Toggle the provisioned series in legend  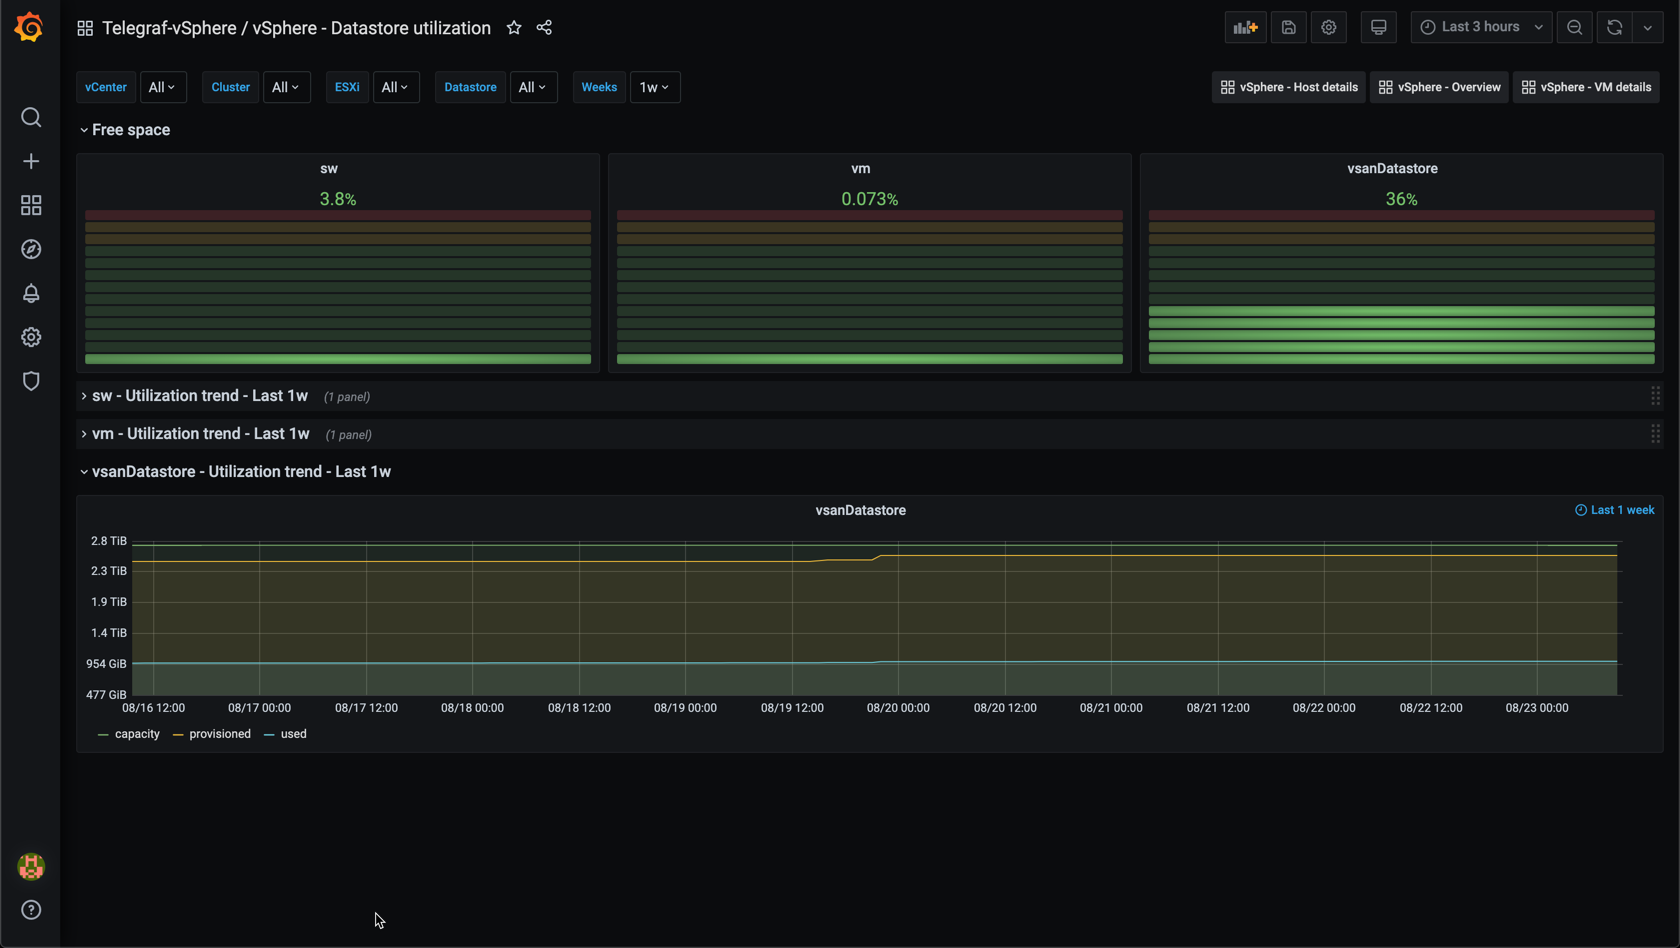(x=219, y=734)
